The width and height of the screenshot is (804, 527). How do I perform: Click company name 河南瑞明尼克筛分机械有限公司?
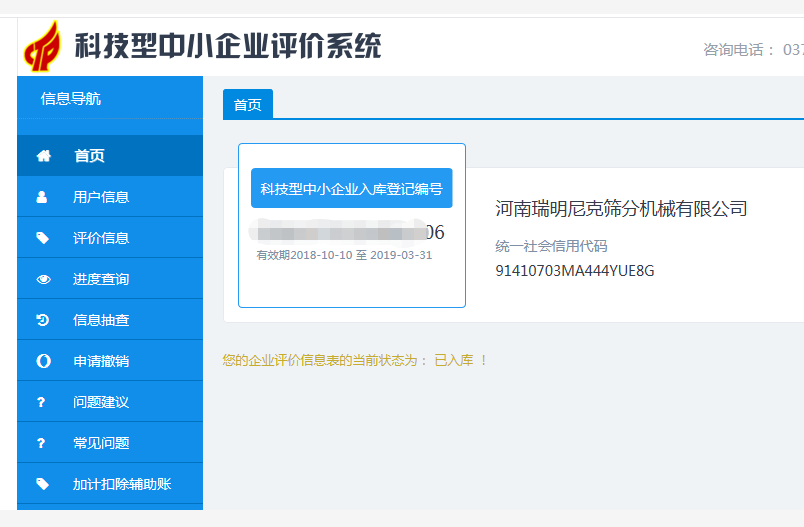[x=621, y=209]
